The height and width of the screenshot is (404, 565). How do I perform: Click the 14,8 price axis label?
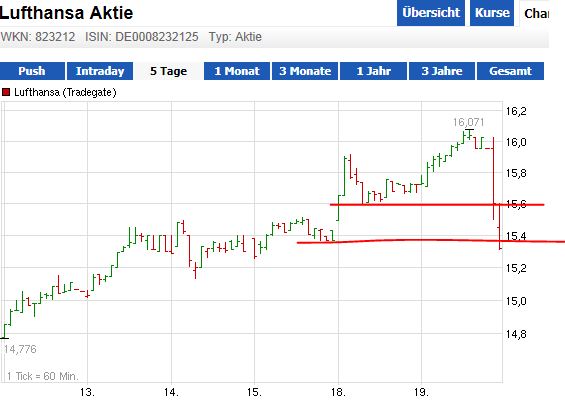click(x=516, y=334)
